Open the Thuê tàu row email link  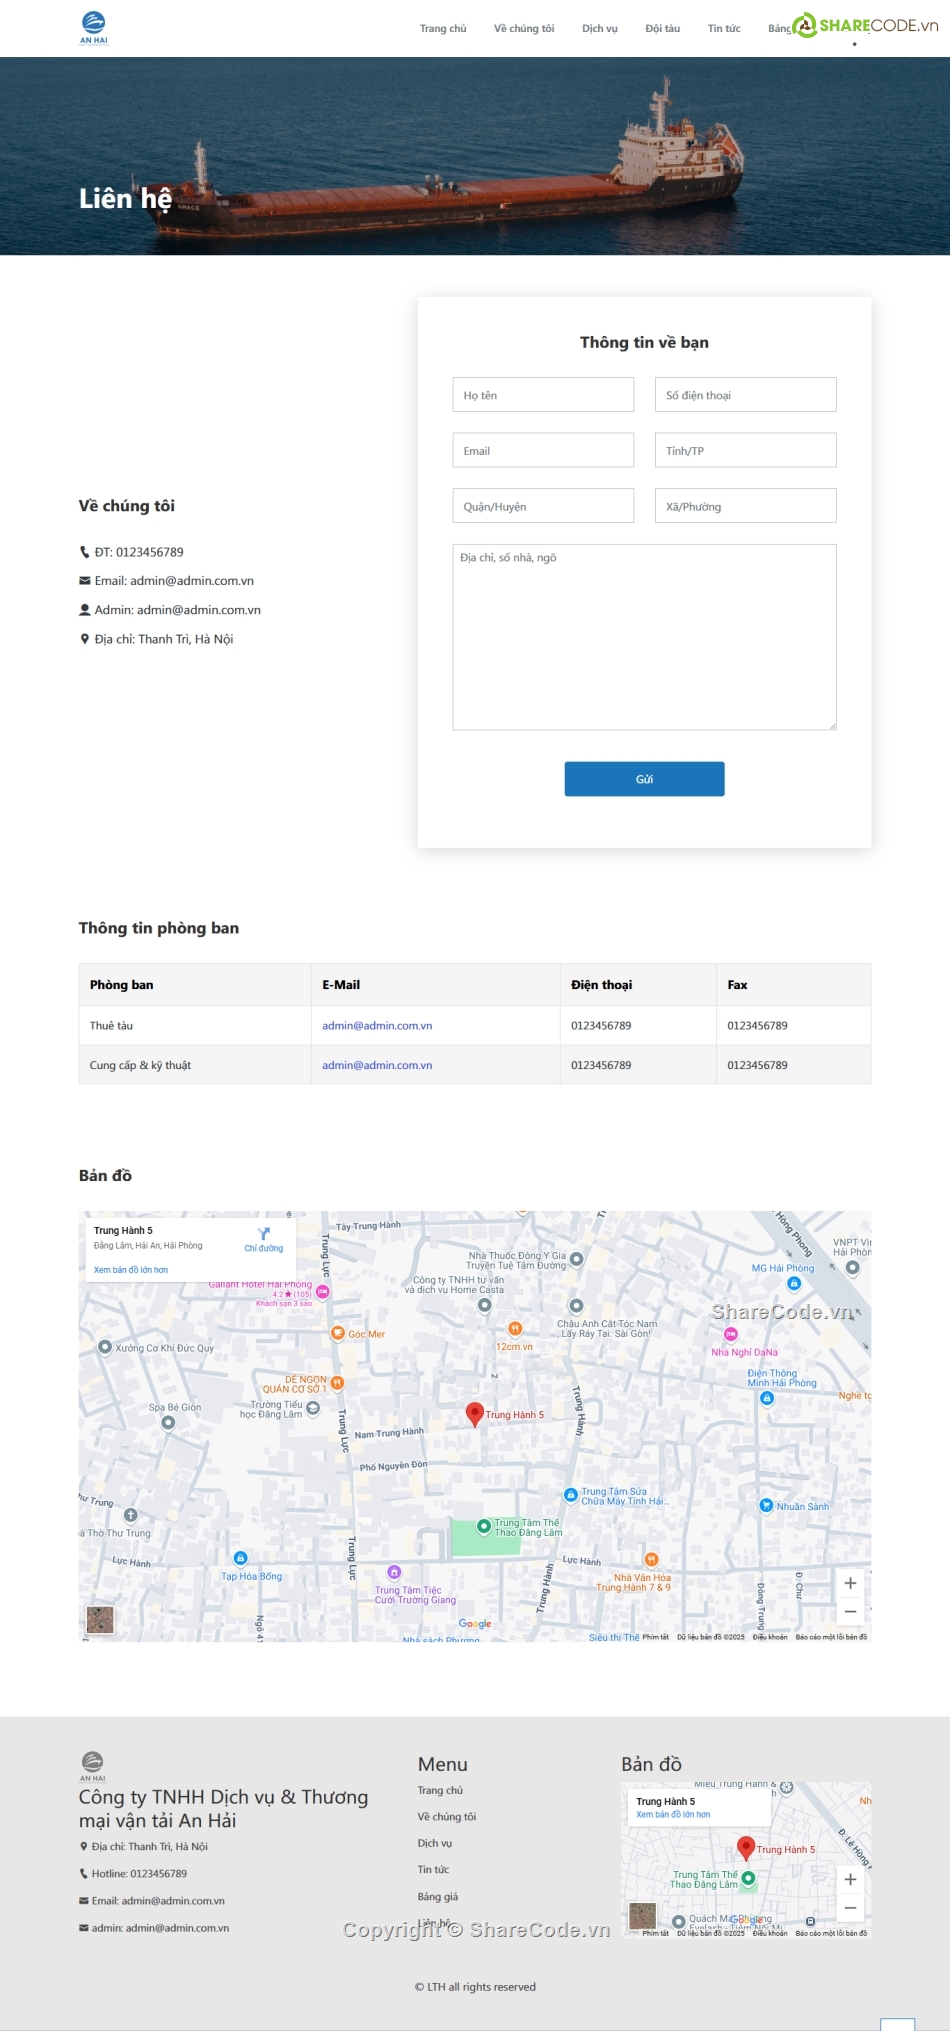(377, 1026)
